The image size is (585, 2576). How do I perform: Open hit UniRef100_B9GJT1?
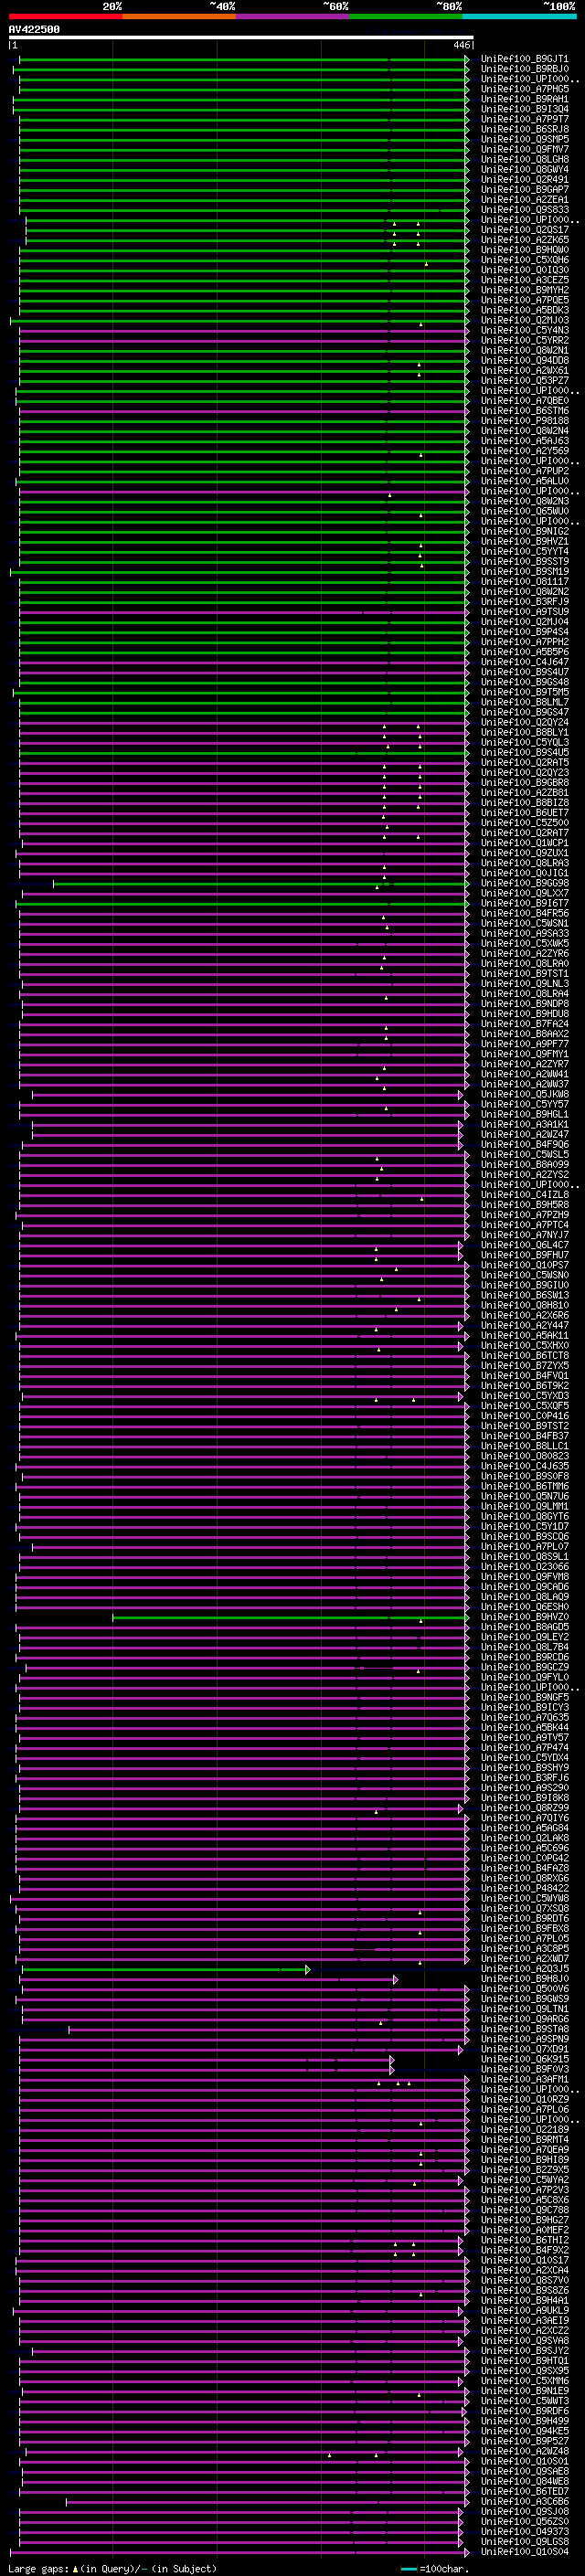click(x=524, y=59)
